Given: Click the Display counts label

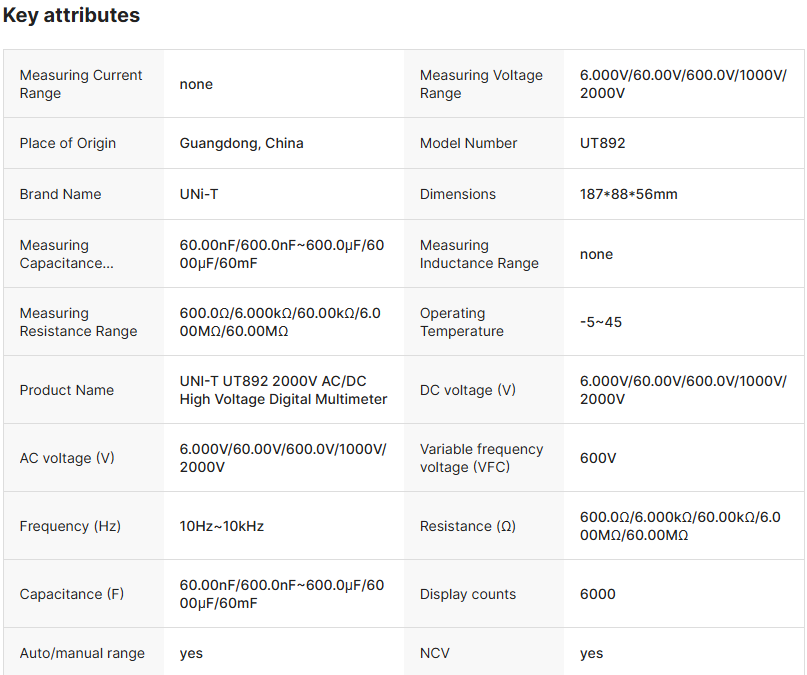Looking at the screenshot, I should [468, 594].
